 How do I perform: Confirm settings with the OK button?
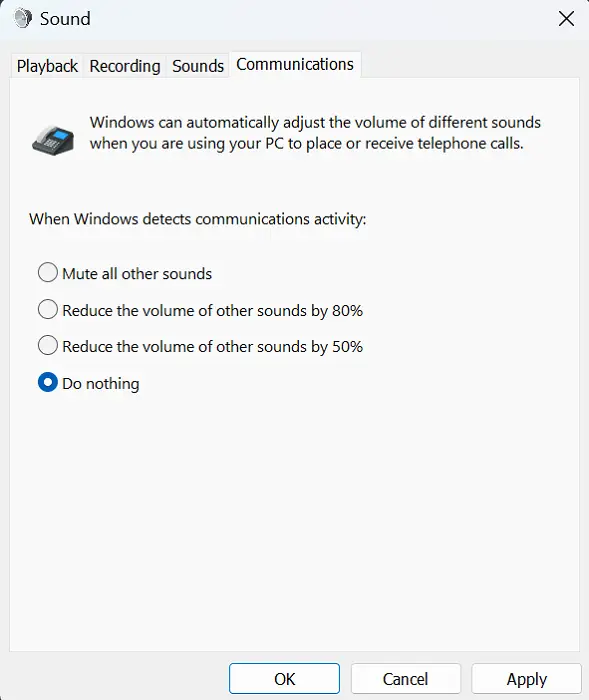pos(284,679)
